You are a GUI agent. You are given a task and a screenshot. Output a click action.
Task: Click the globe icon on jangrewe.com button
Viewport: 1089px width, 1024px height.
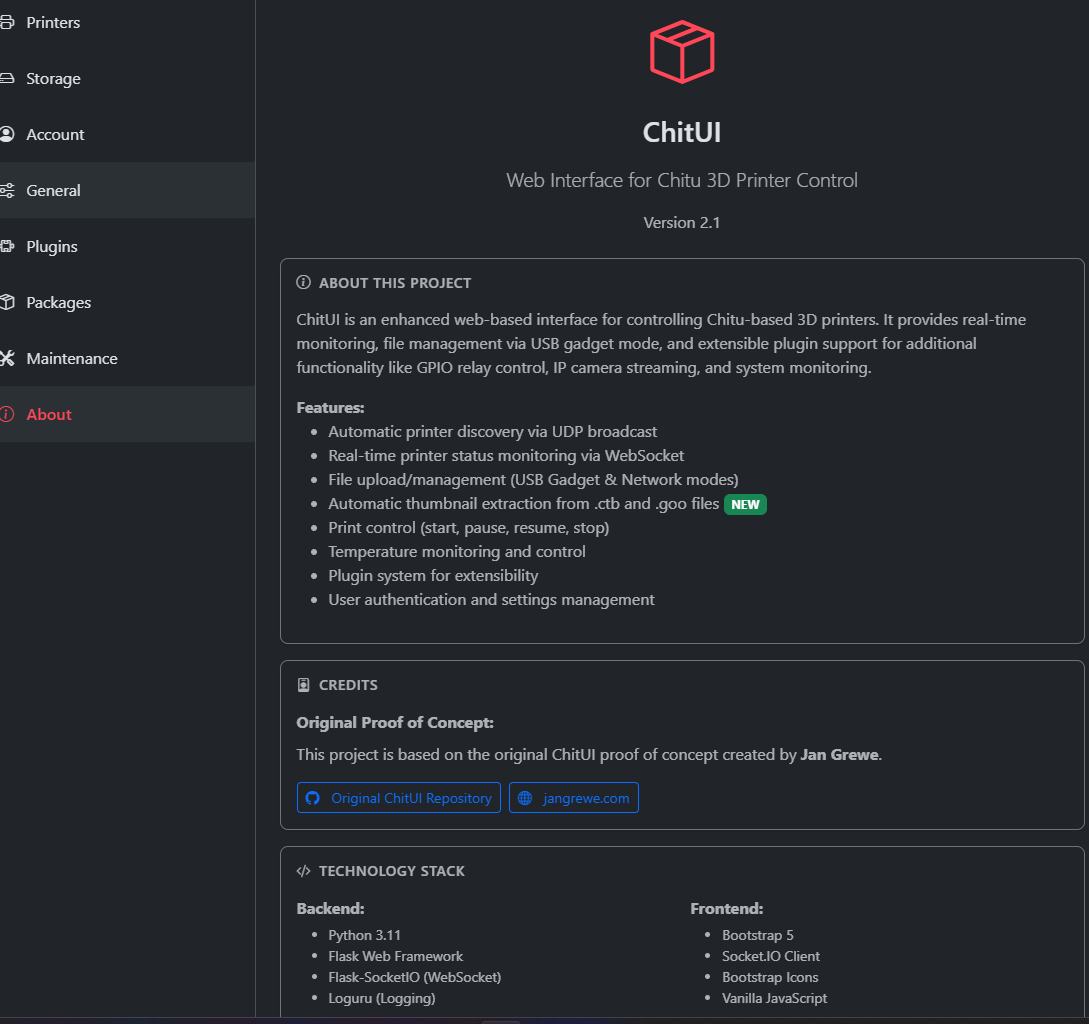(525, 798)
